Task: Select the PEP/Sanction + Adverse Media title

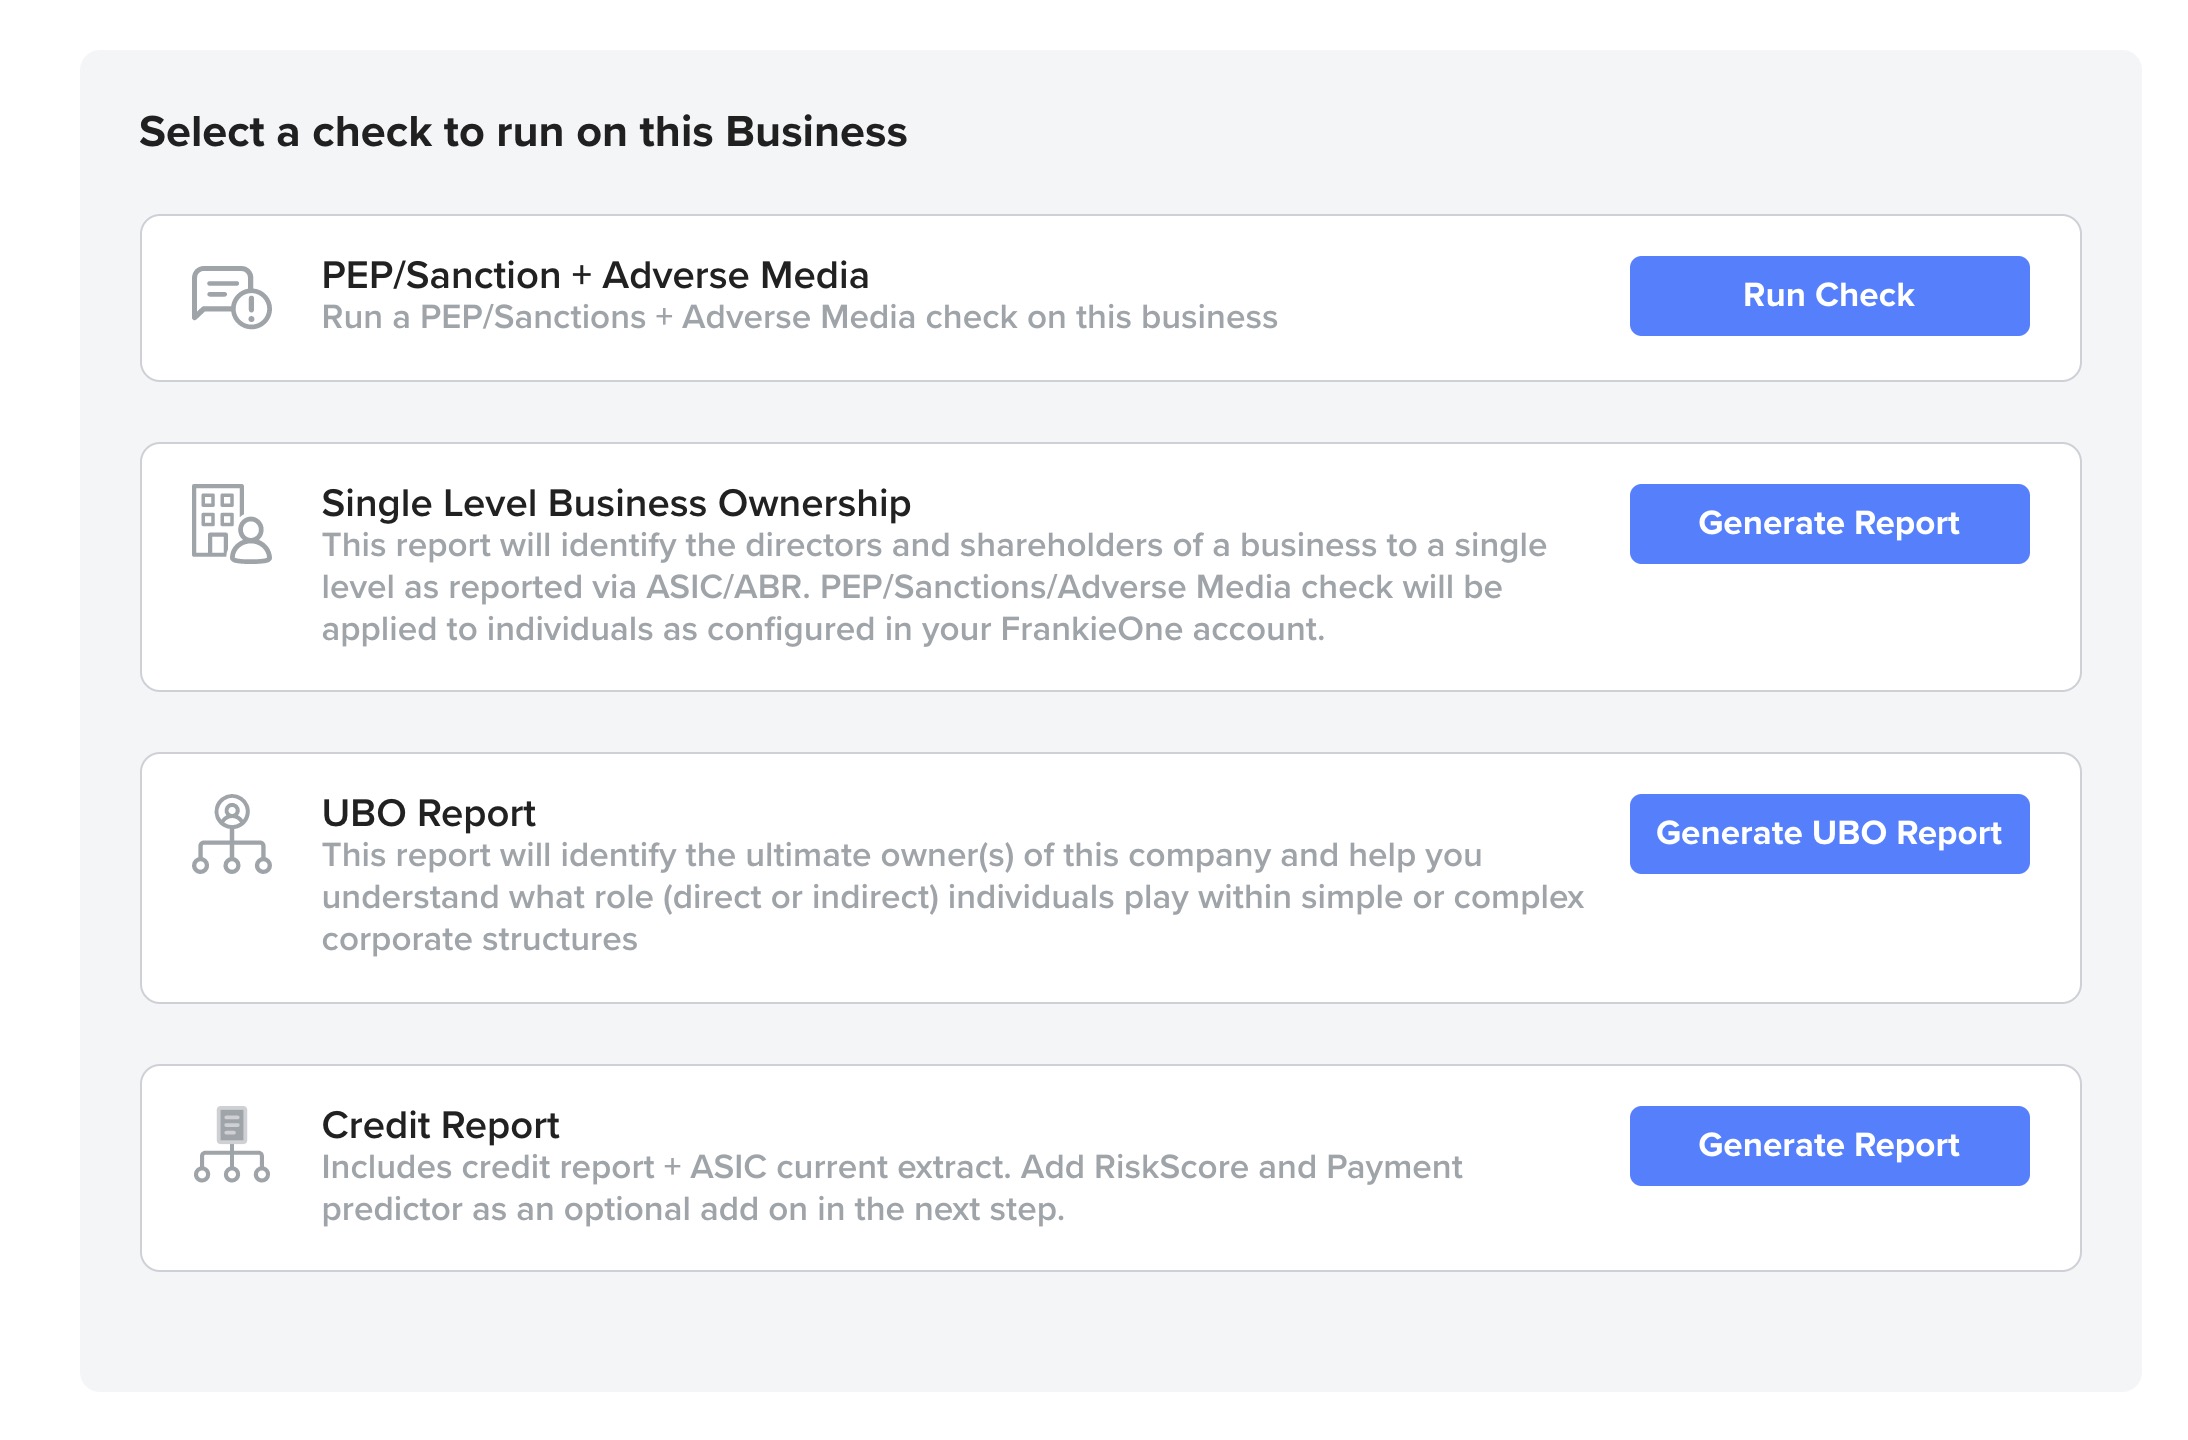Action: click(595, 275)
